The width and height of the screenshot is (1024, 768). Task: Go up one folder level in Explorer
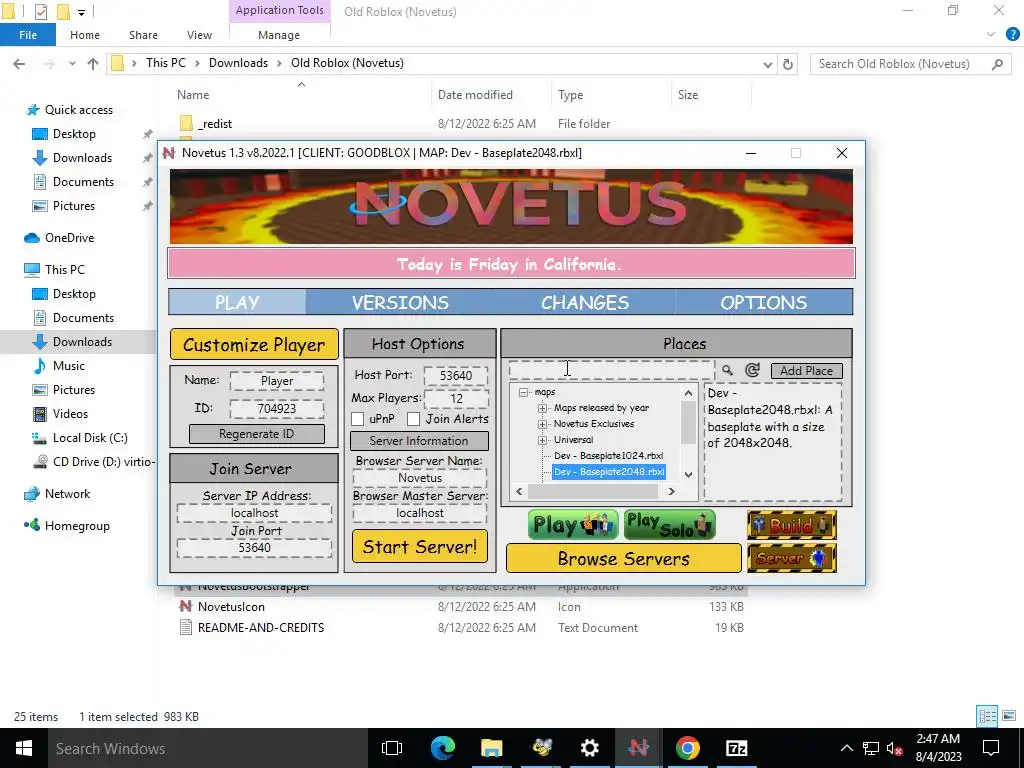[x=93, y=63]
